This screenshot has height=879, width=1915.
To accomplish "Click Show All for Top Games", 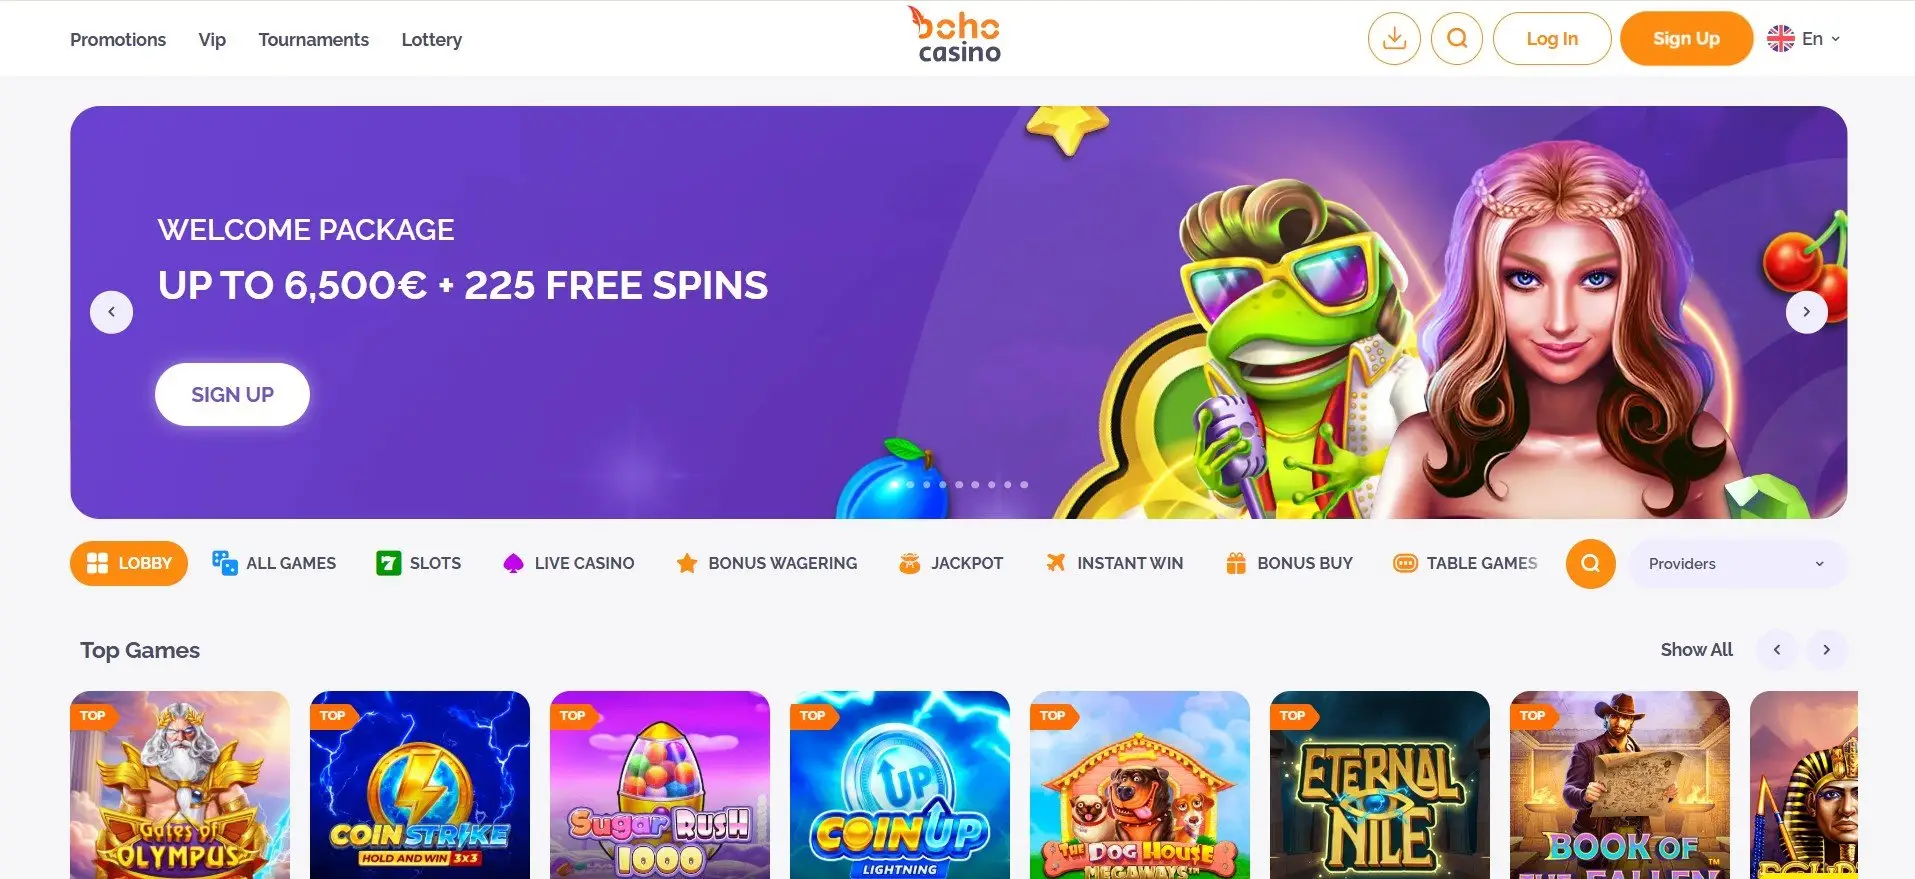I will coord(1696,650).
